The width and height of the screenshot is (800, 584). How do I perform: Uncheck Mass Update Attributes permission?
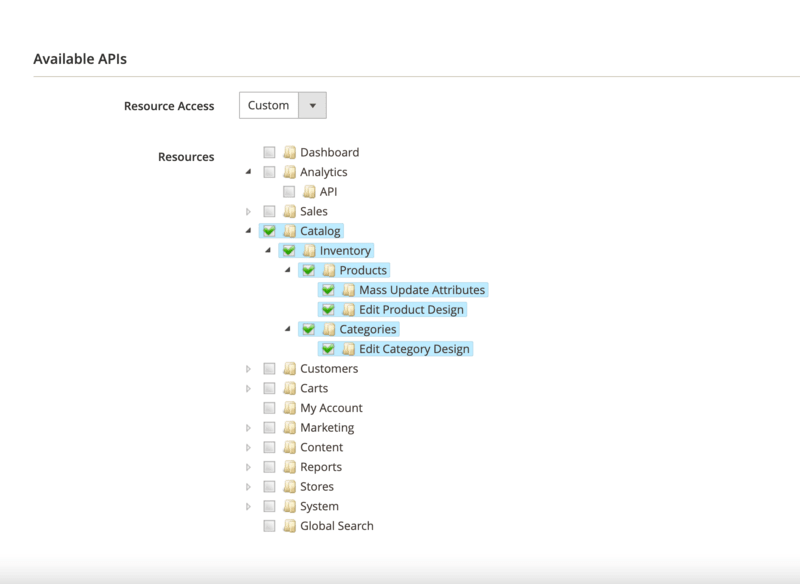(x=329, y=289)
